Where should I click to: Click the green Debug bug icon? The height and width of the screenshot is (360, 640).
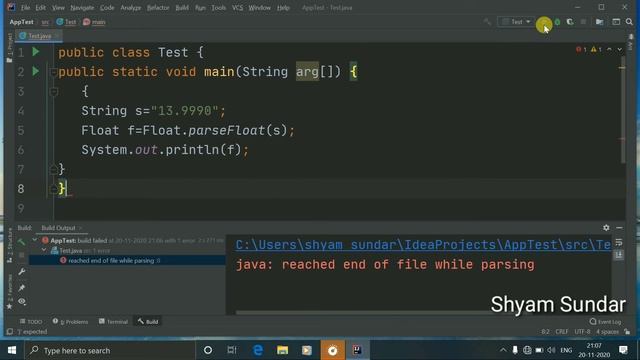click(558, 22)
